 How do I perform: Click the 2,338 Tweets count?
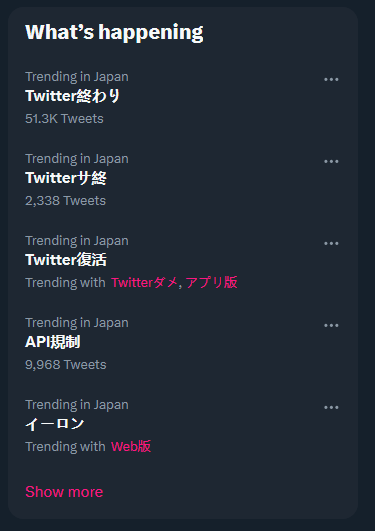(65, 200)
